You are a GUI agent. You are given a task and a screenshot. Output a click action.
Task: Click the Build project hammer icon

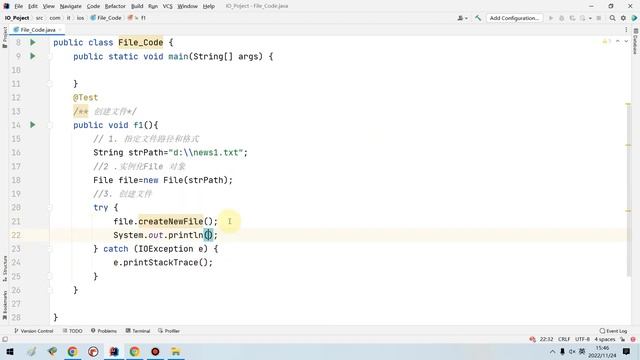478,18
